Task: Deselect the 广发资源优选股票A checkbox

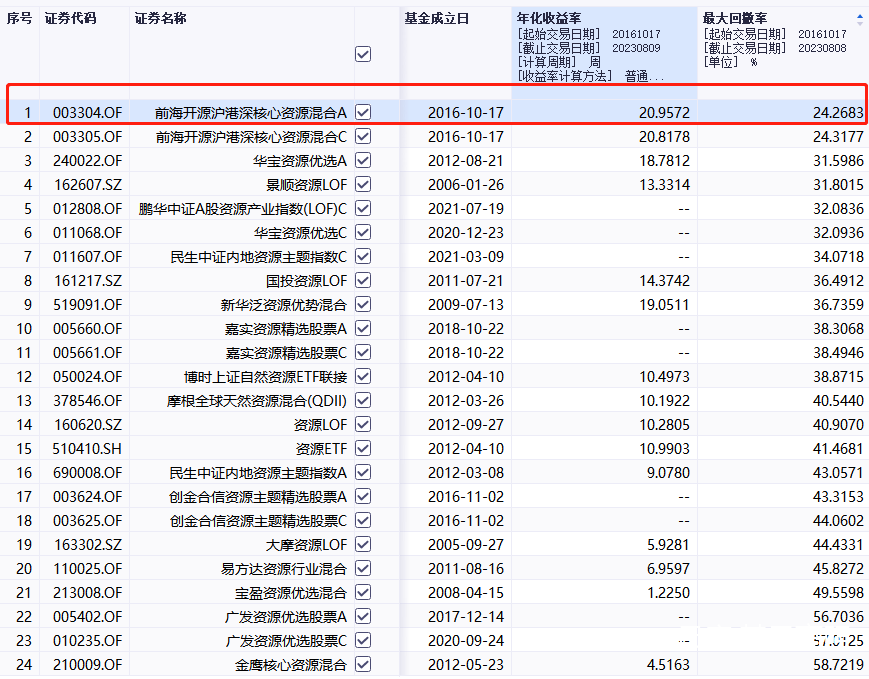Action: tap(363, 617)
